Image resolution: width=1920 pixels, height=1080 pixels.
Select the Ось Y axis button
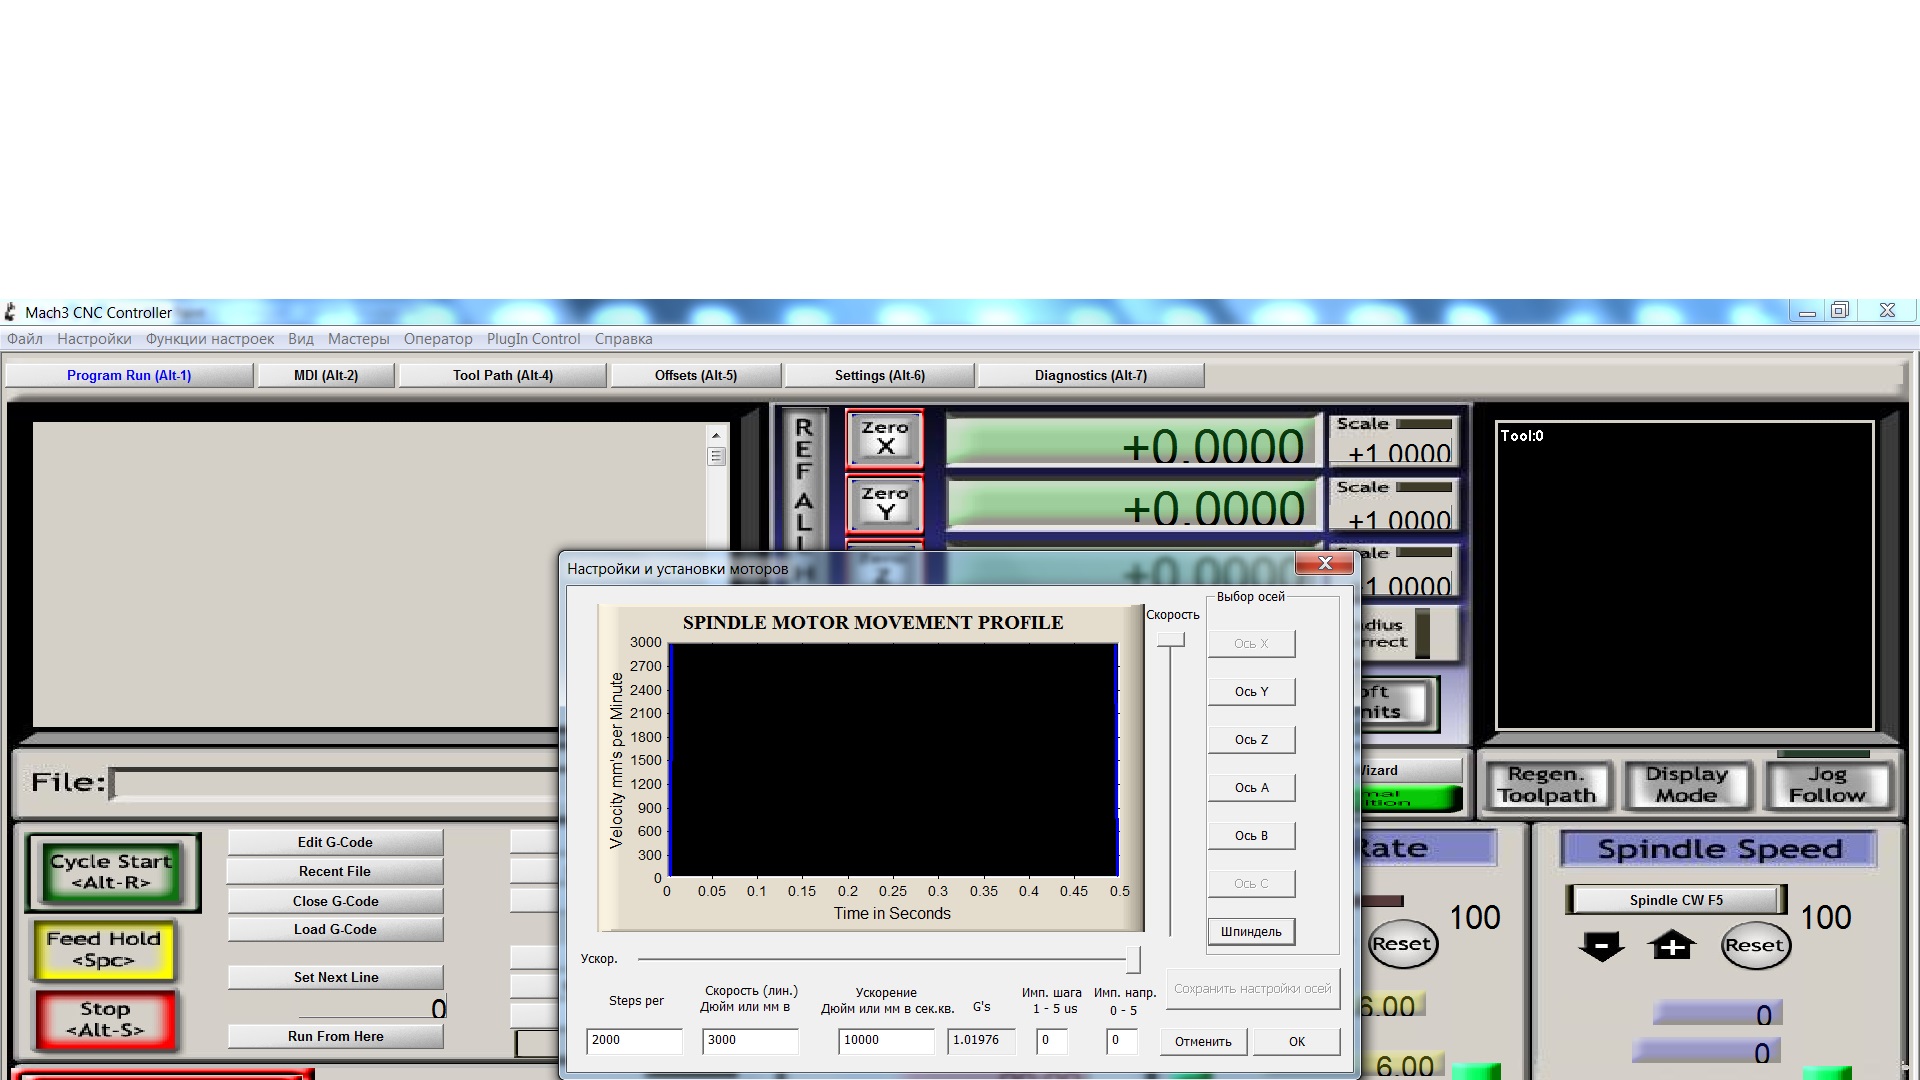pyautogui.click(x=1251, y=692)
